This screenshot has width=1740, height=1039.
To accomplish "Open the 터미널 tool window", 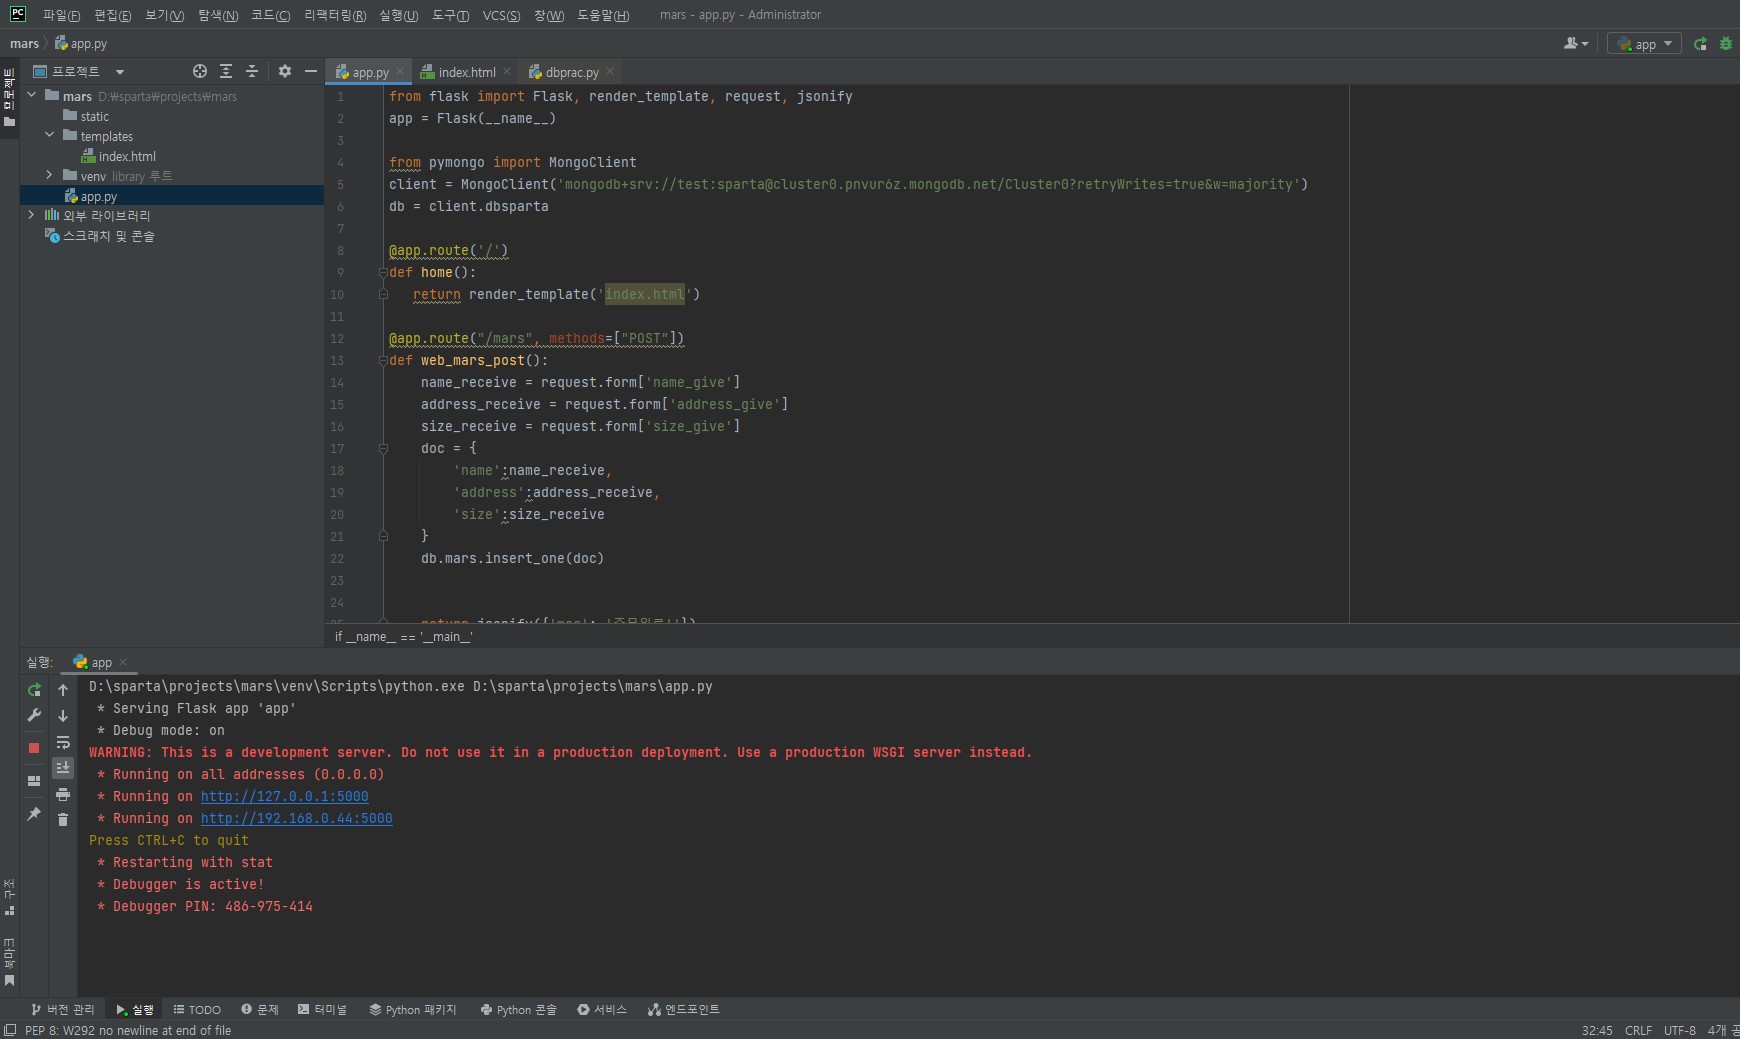I will pyautogui.click(x=322, y=1009).
